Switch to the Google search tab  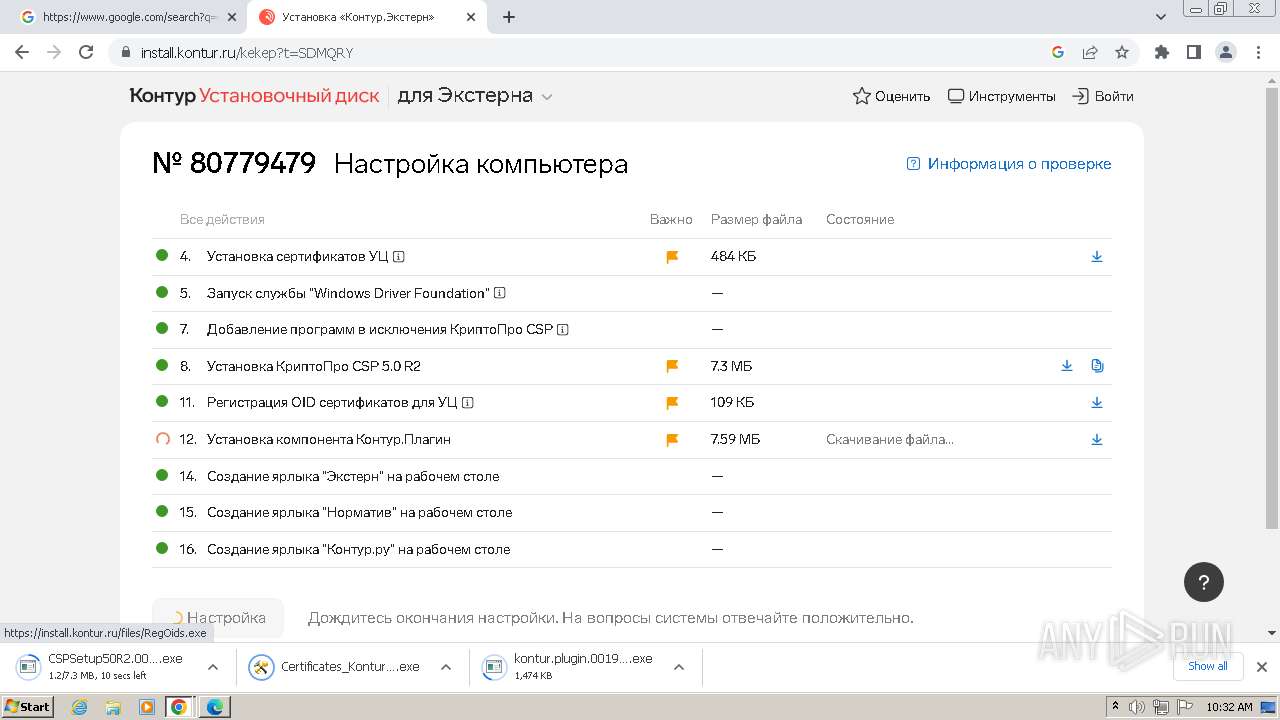(128, 17)
